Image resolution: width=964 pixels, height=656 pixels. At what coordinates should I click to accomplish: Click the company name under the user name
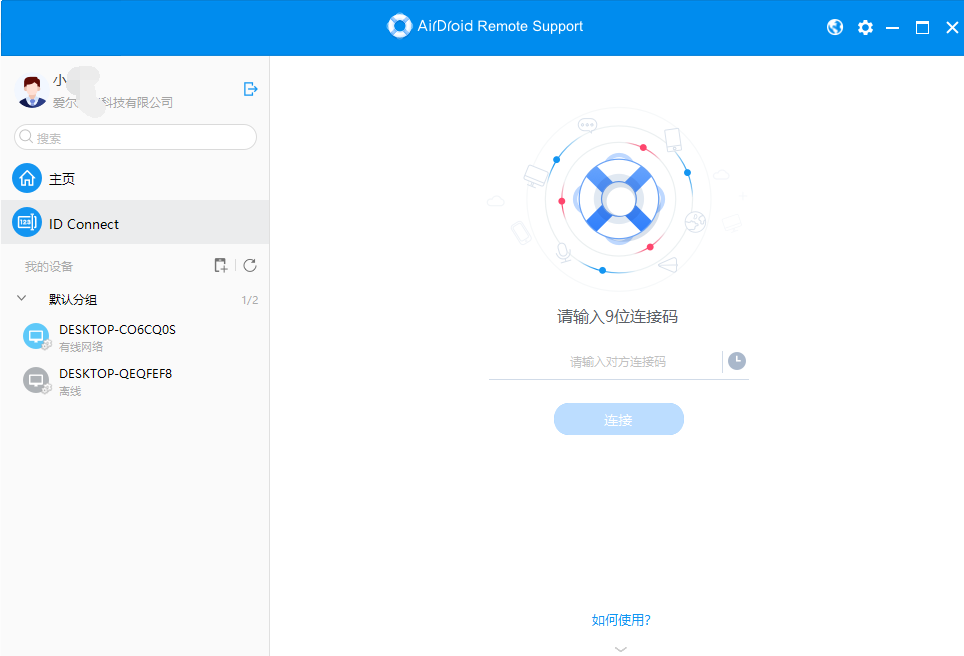click(113, 103)
